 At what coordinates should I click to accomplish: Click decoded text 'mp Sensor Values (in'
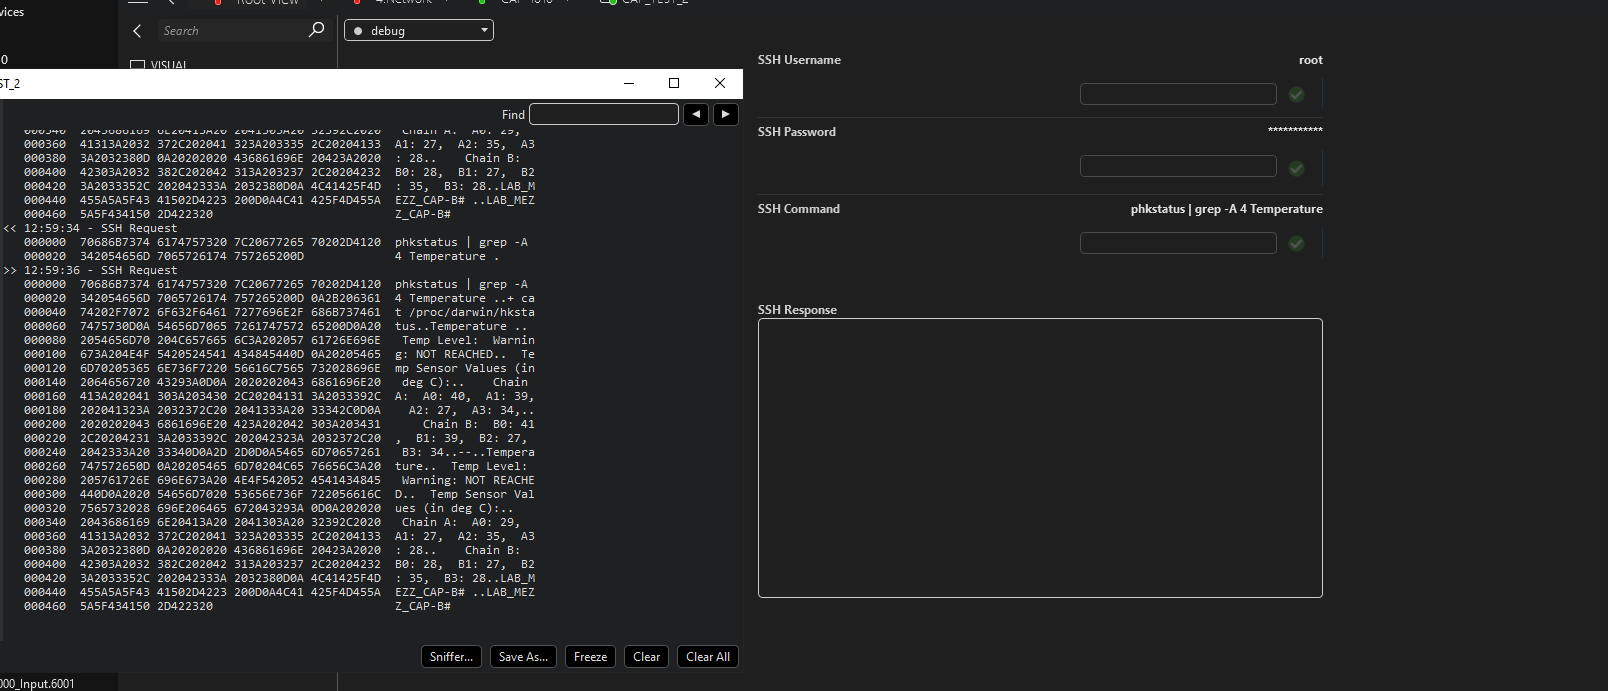click(465, 368)
